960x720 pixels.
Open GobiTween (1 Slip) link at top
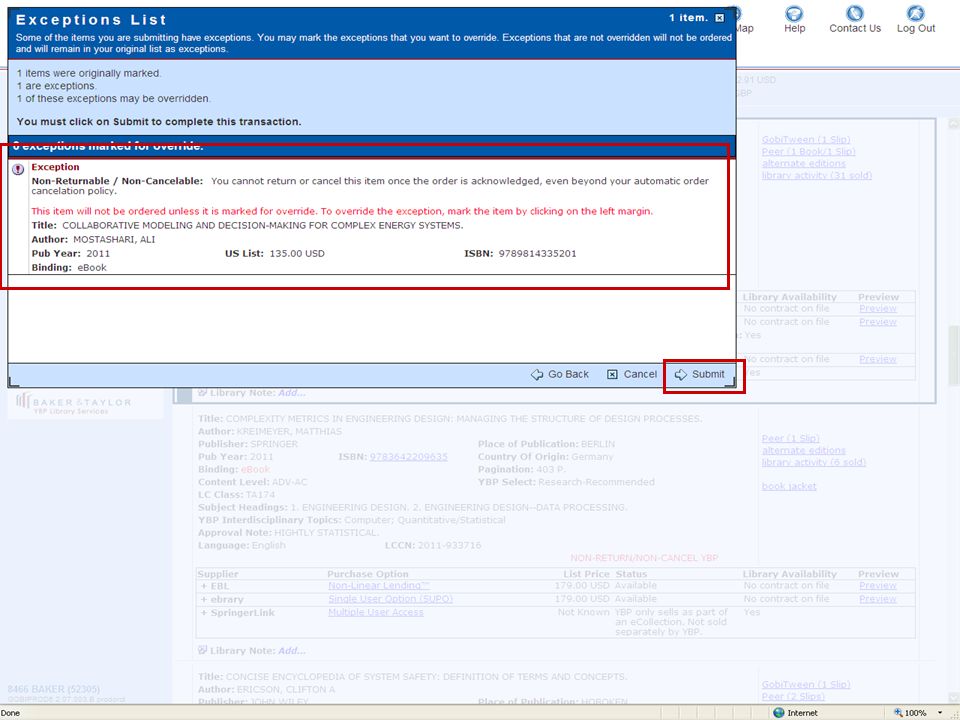[806, 140]
